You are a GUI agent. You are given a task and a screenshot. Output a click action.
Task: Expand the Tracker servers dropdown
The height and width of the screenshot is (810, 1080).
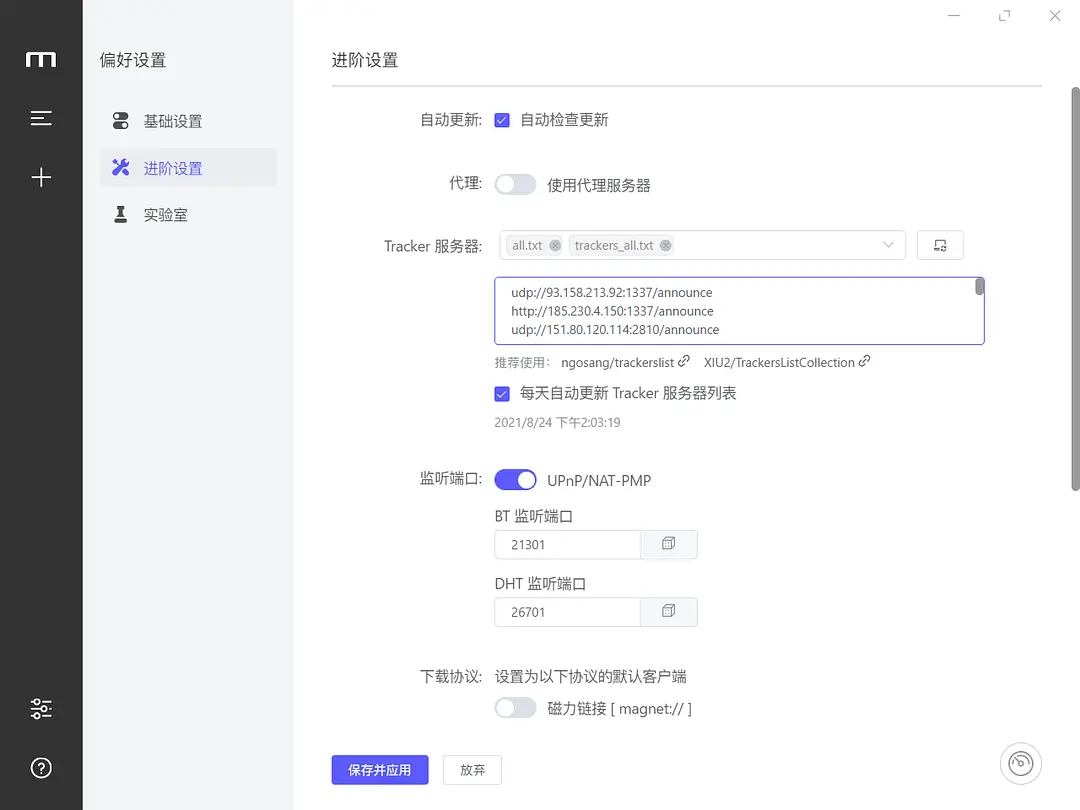(x=888, y=244)
